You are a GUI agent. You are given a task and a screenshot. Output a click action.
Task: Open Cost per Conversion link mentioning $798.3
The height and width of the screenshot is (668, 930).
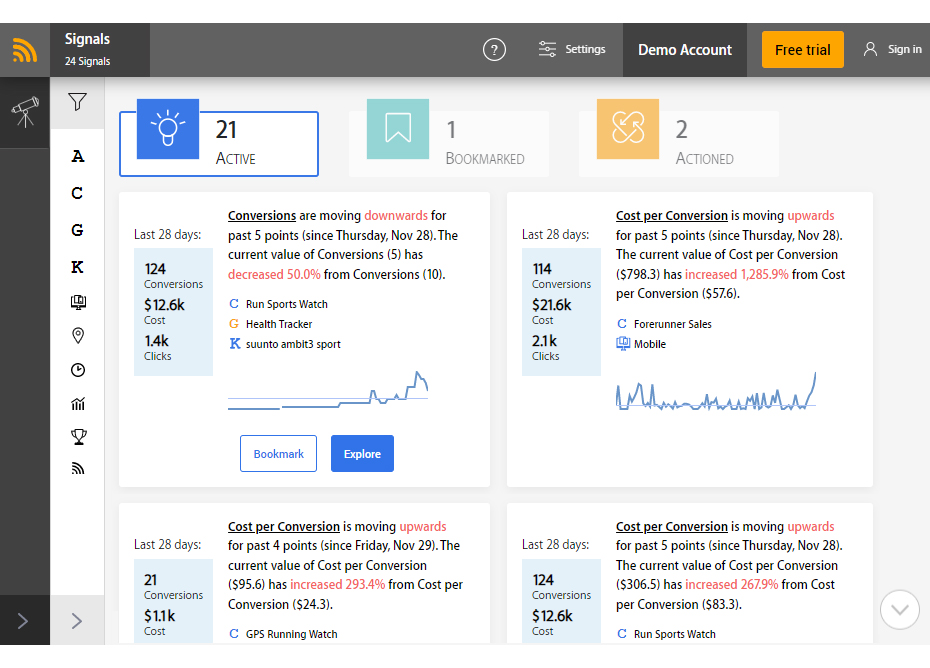(x=671, y=215)
